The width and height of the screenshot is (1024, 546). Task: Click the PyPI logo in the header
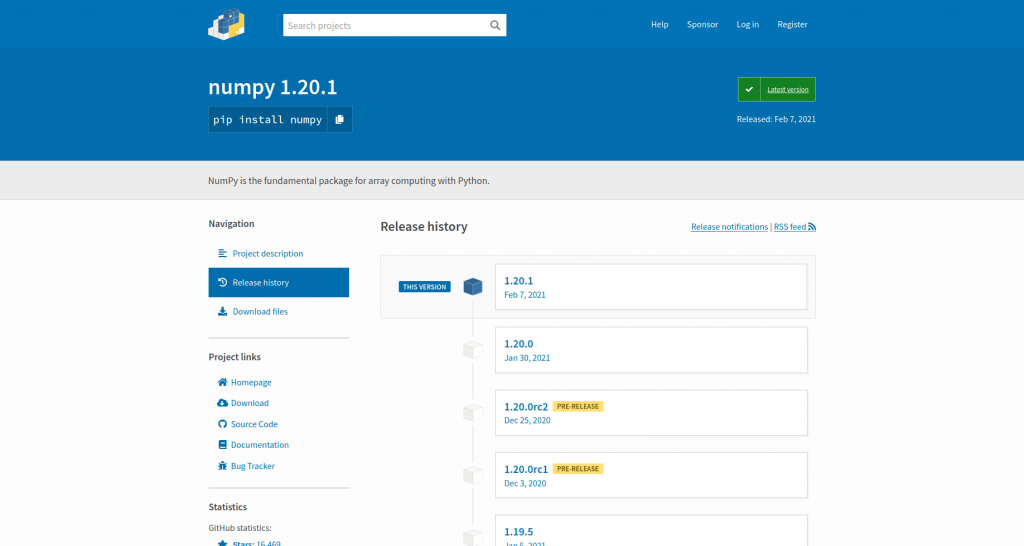click(x=227, y=25)
